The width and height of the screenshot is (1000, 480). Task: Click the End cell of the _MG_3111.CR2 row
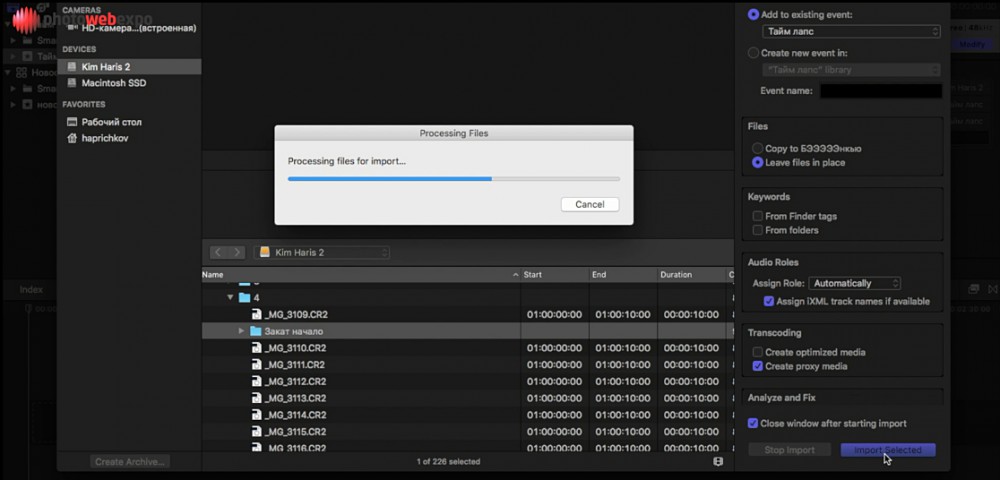[623, 365]
